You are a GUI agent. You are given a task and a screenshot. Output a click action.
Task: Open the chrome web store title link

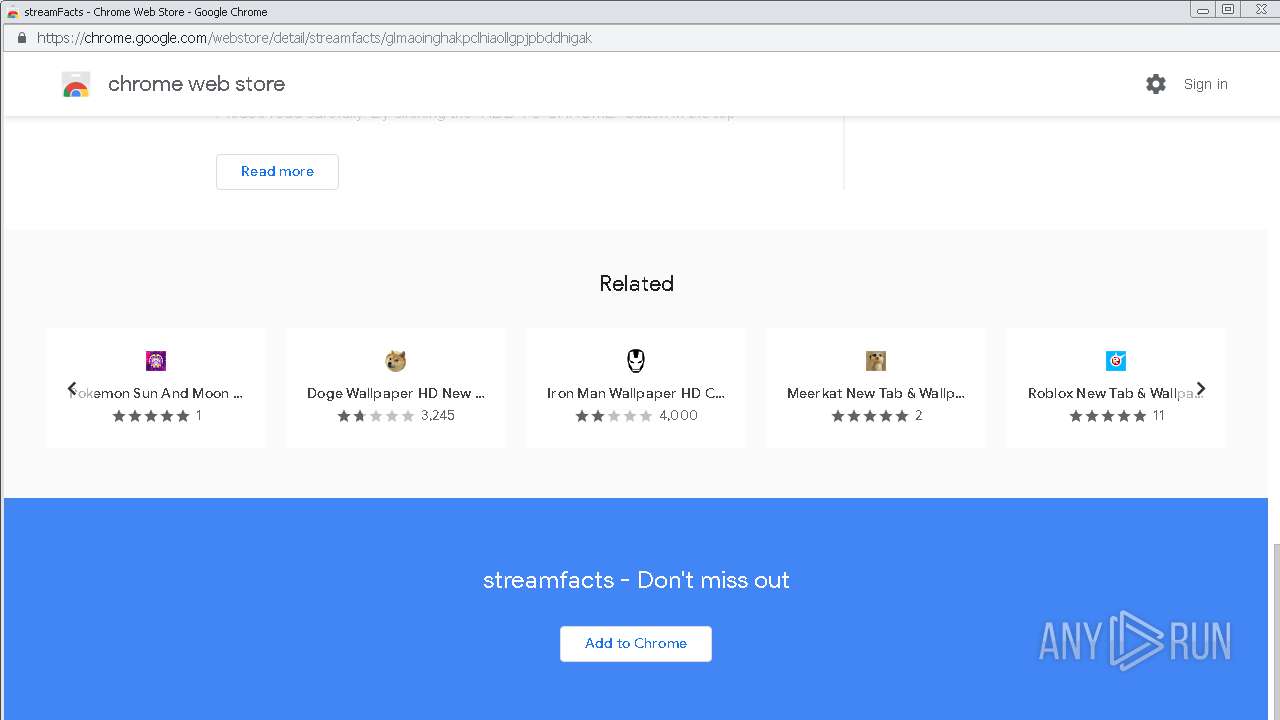pyautogui.click(x=196, y=84)
